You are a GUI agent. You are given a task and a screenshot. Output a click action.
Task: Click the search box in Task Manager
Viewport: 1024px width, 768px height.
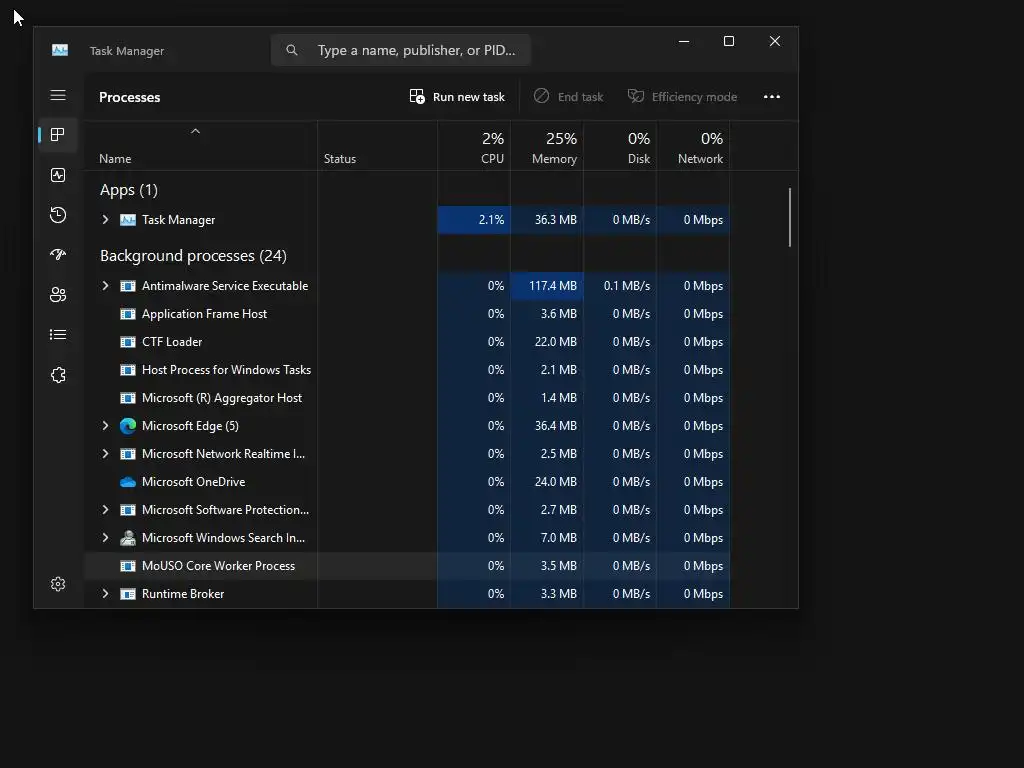pos(401,50)
